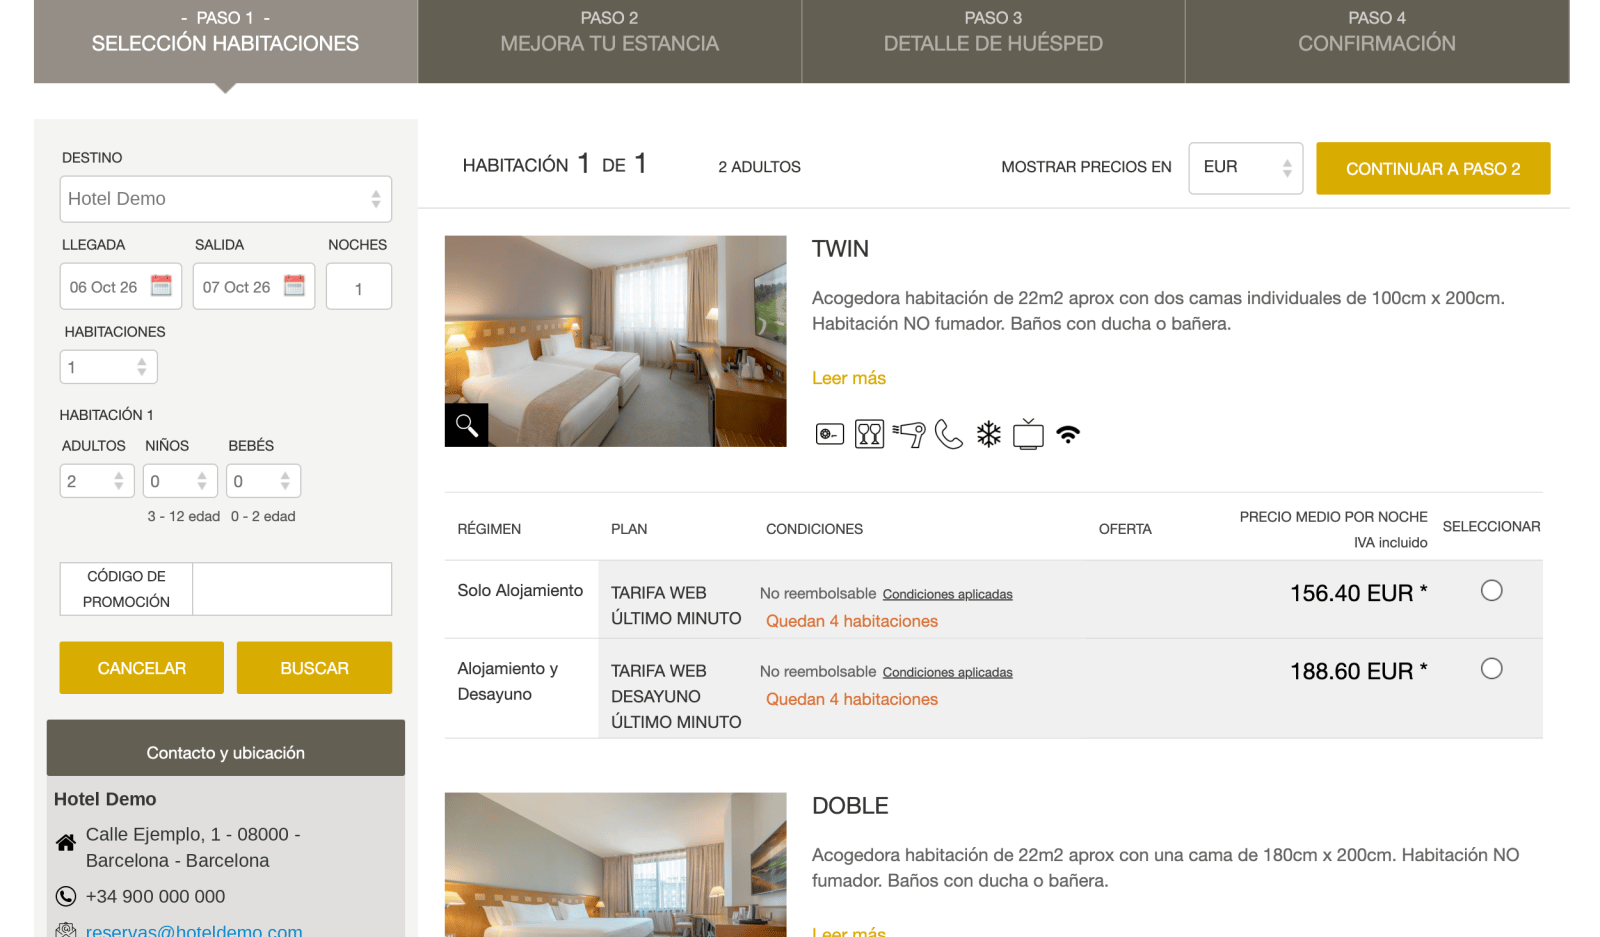The image size is (1600, 937).
Task: Open Condiciones aplicadas for Solo Alojamiento
Action: point(947,594)
